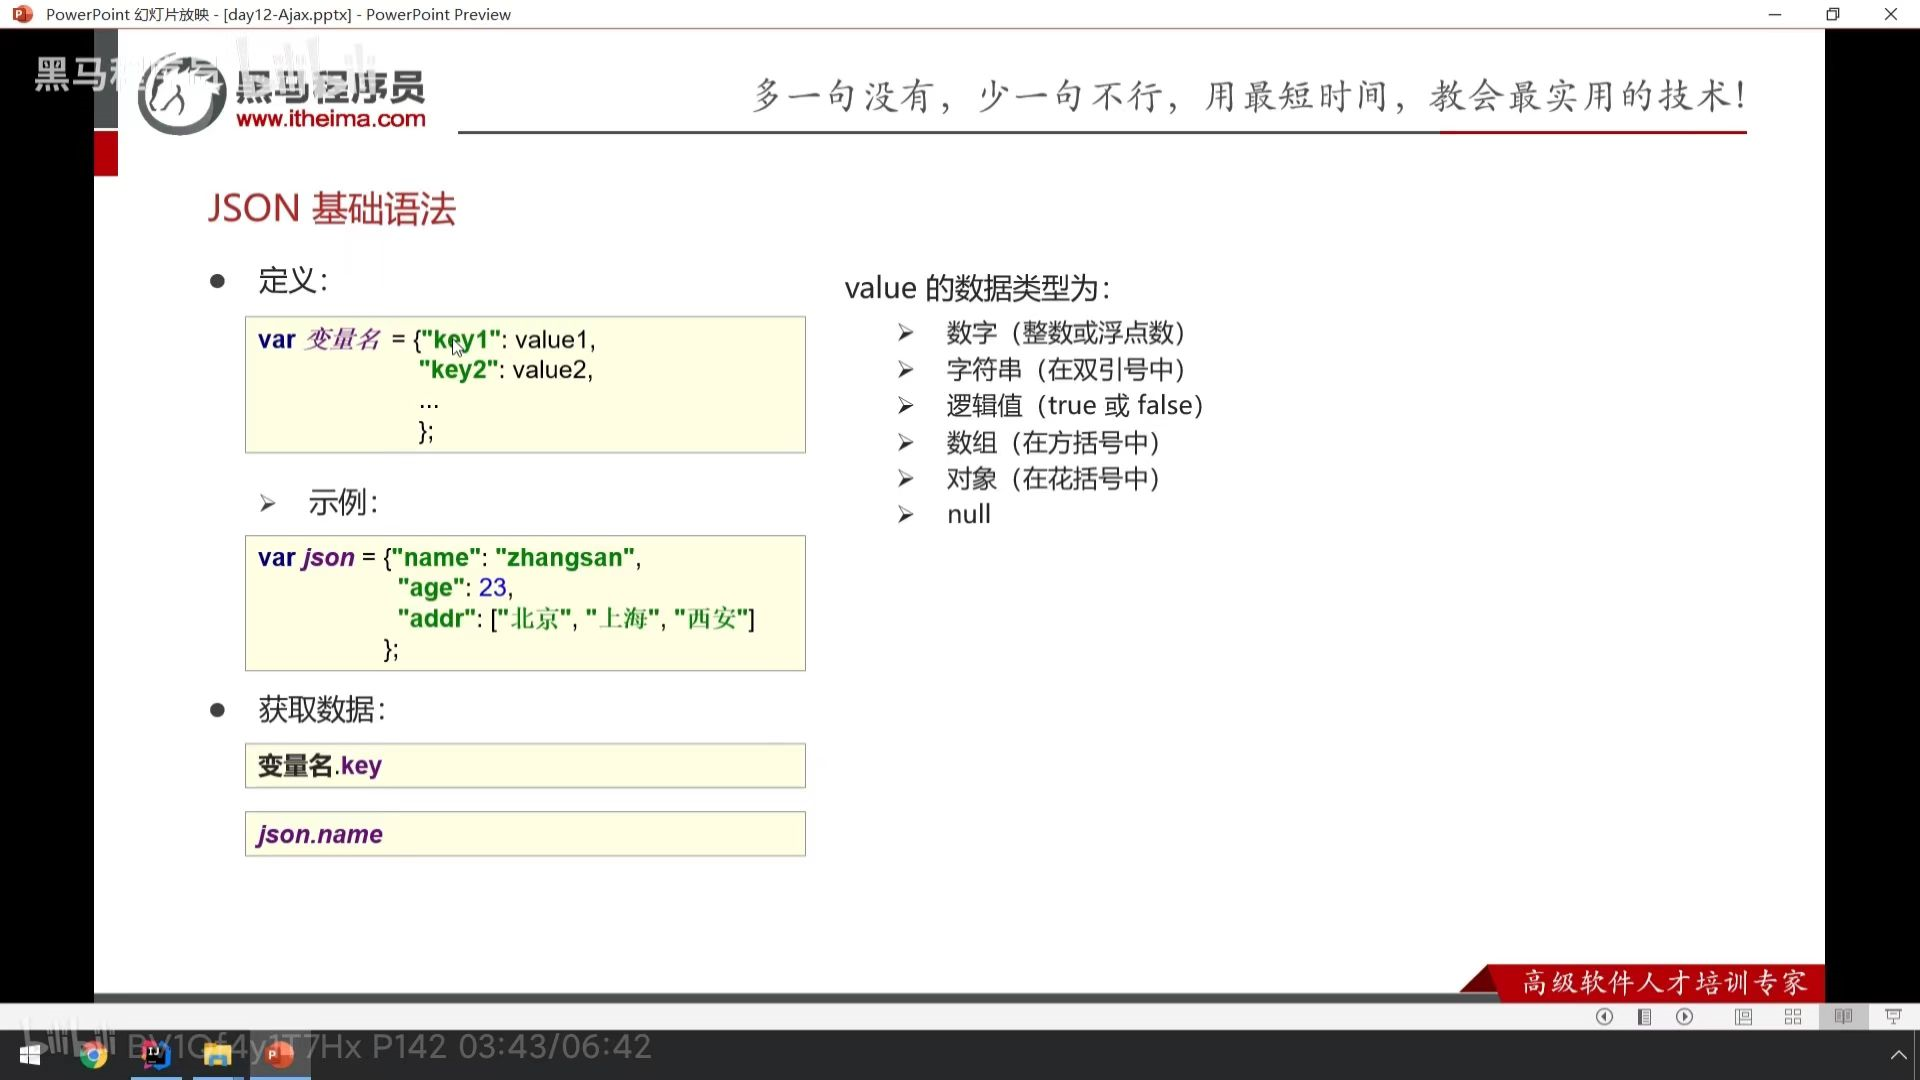Viewport: 1920px width, 1080px height.
Task: Advance to next slide using arrow button
Action: tap(1685, 1017)
